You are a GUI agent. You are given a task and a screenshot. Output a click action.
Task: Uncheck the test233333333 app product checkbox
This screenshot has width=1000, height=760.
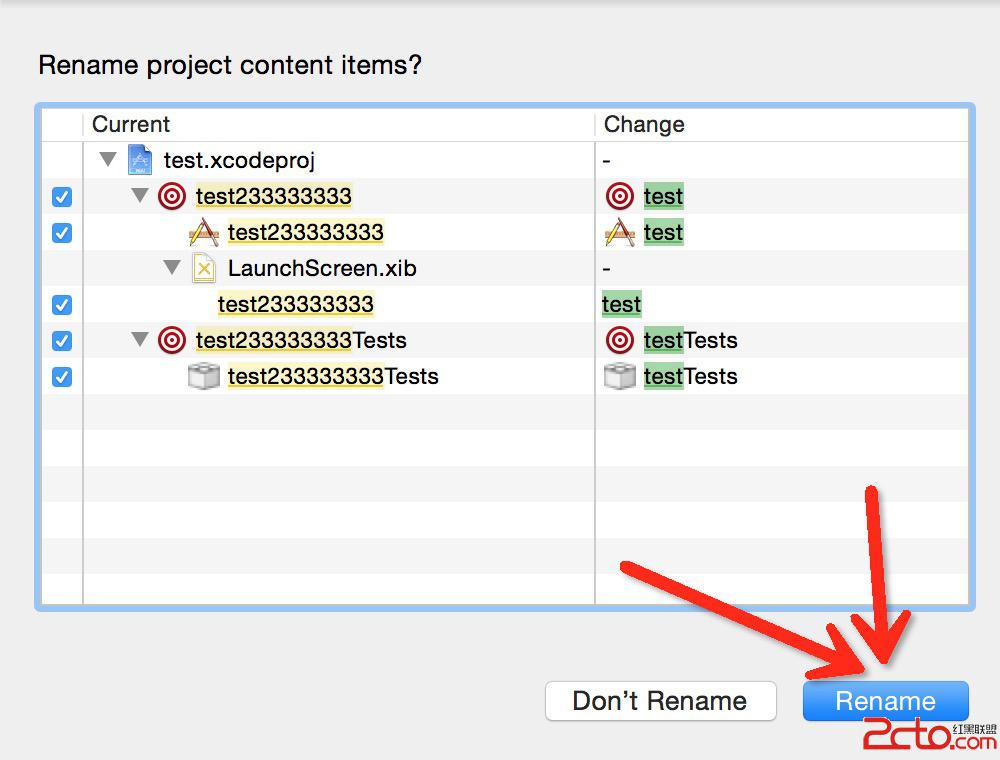[x=62, y=233]
